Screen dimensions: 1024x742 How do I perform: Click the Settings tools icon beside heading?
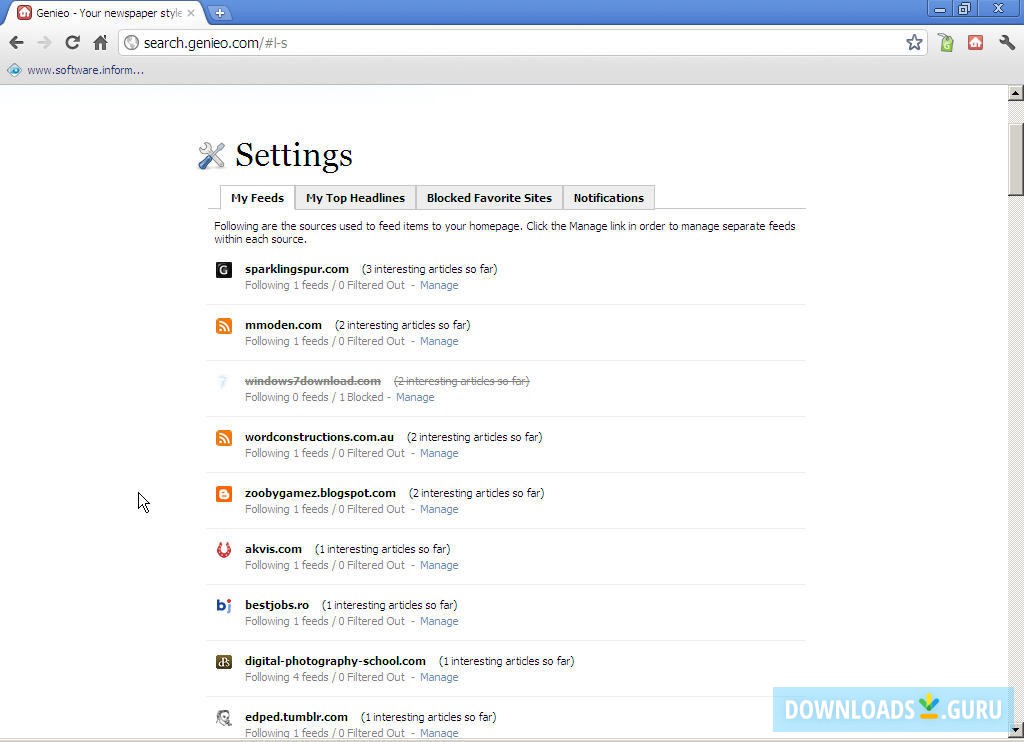[x=212, y=155]
